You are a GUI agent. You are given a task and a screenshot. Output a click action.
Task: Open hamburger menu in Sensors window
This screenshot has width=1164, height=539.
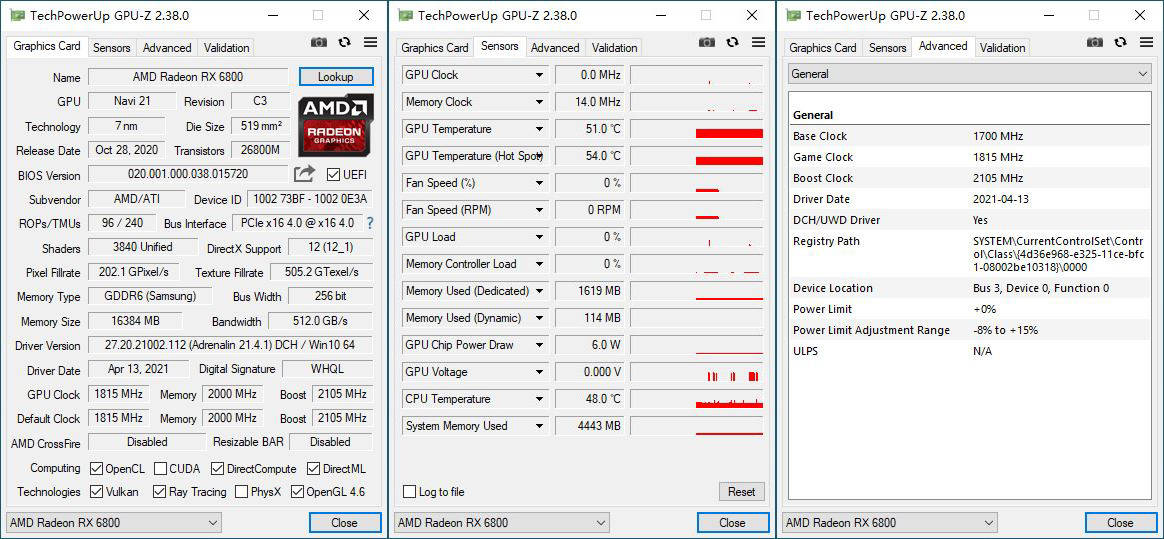758,42
